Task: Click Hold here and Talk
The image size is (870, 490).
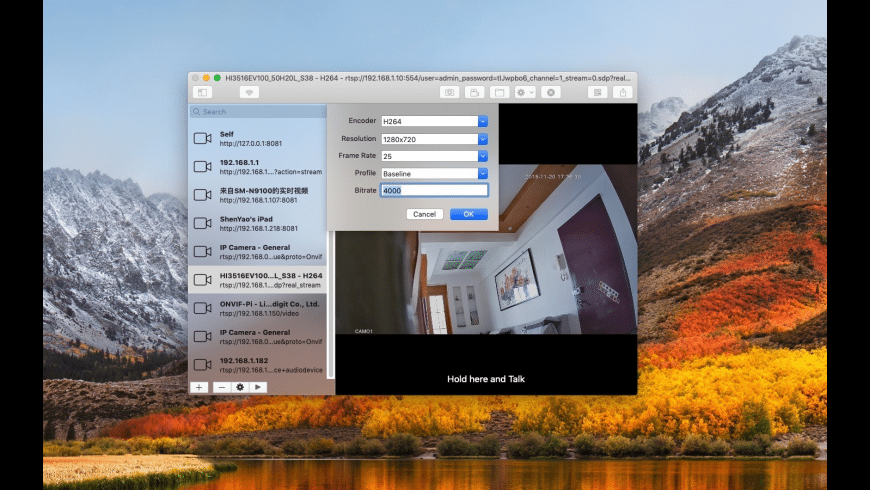Action: click(486, 379)
